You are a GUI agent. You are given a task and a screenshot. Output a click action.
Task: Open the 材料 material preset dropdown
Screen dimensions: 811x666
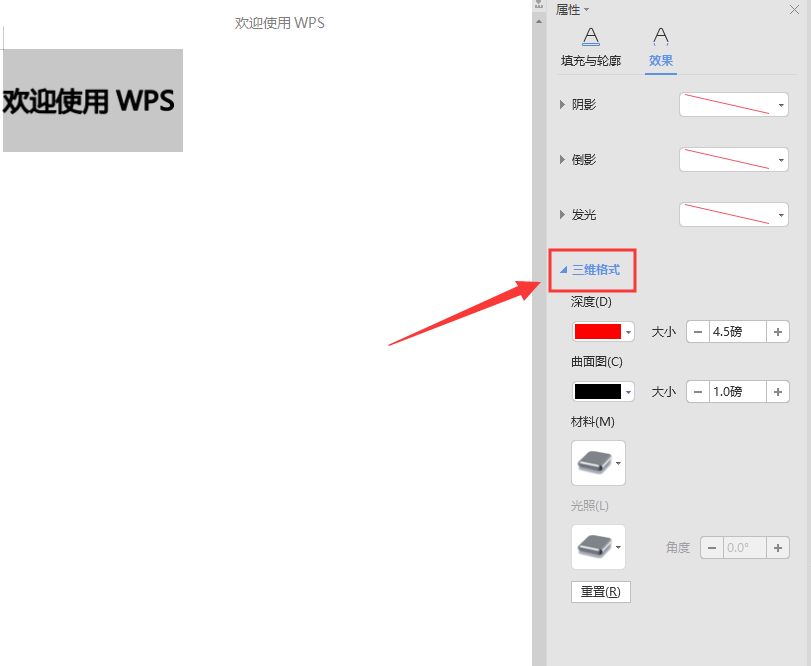(x=598, y=463)
